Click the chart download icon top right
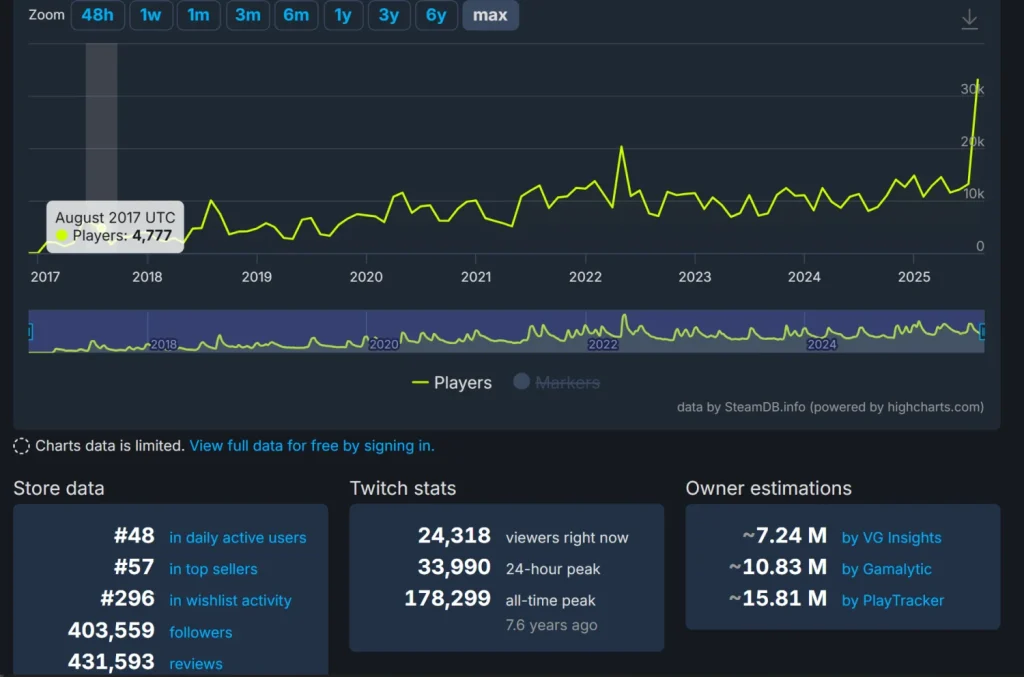The height and width of the screenshot is (677, 1024). pos(969,19)
